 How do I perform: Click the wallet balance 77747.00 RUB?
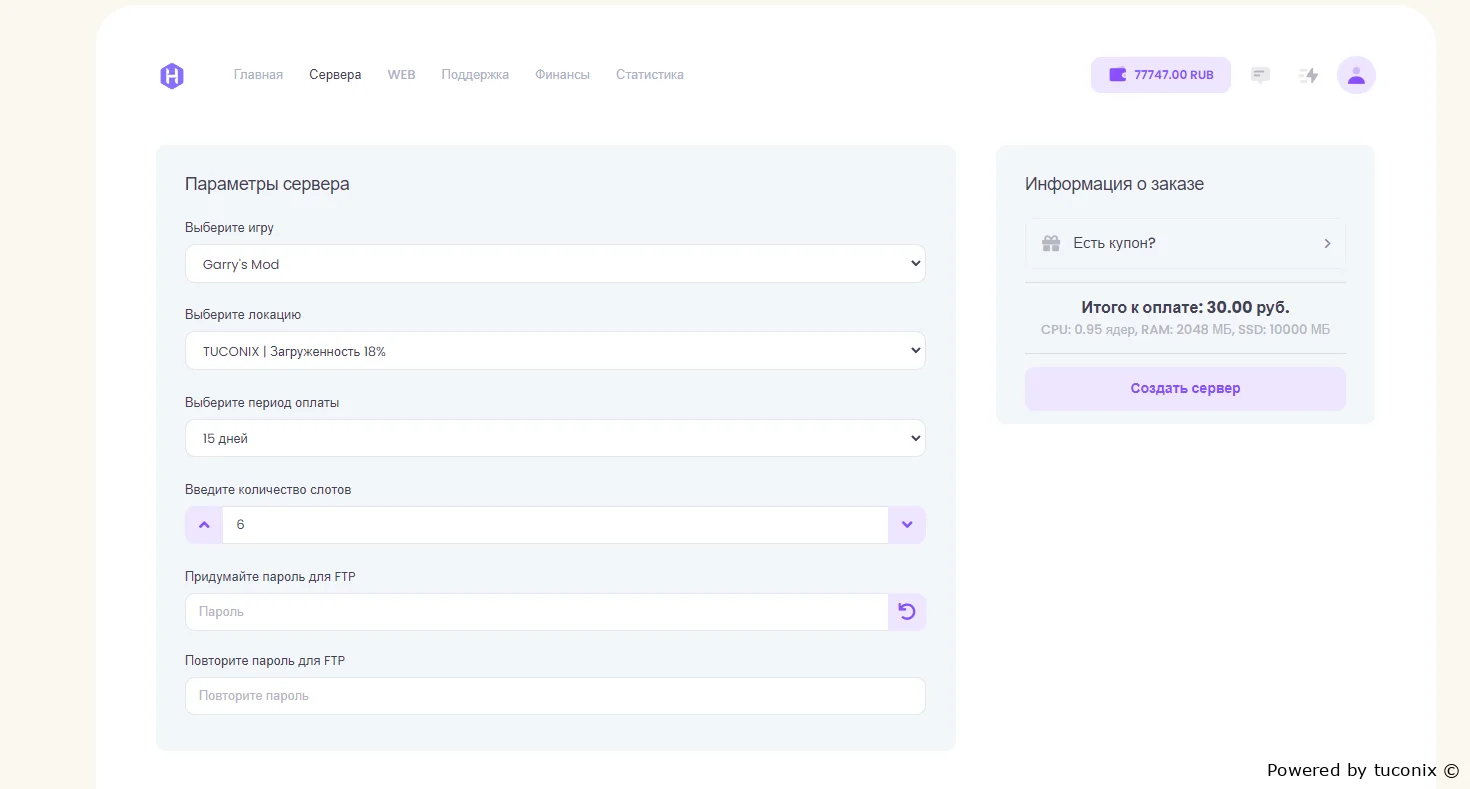click(x=1160, y=75)
